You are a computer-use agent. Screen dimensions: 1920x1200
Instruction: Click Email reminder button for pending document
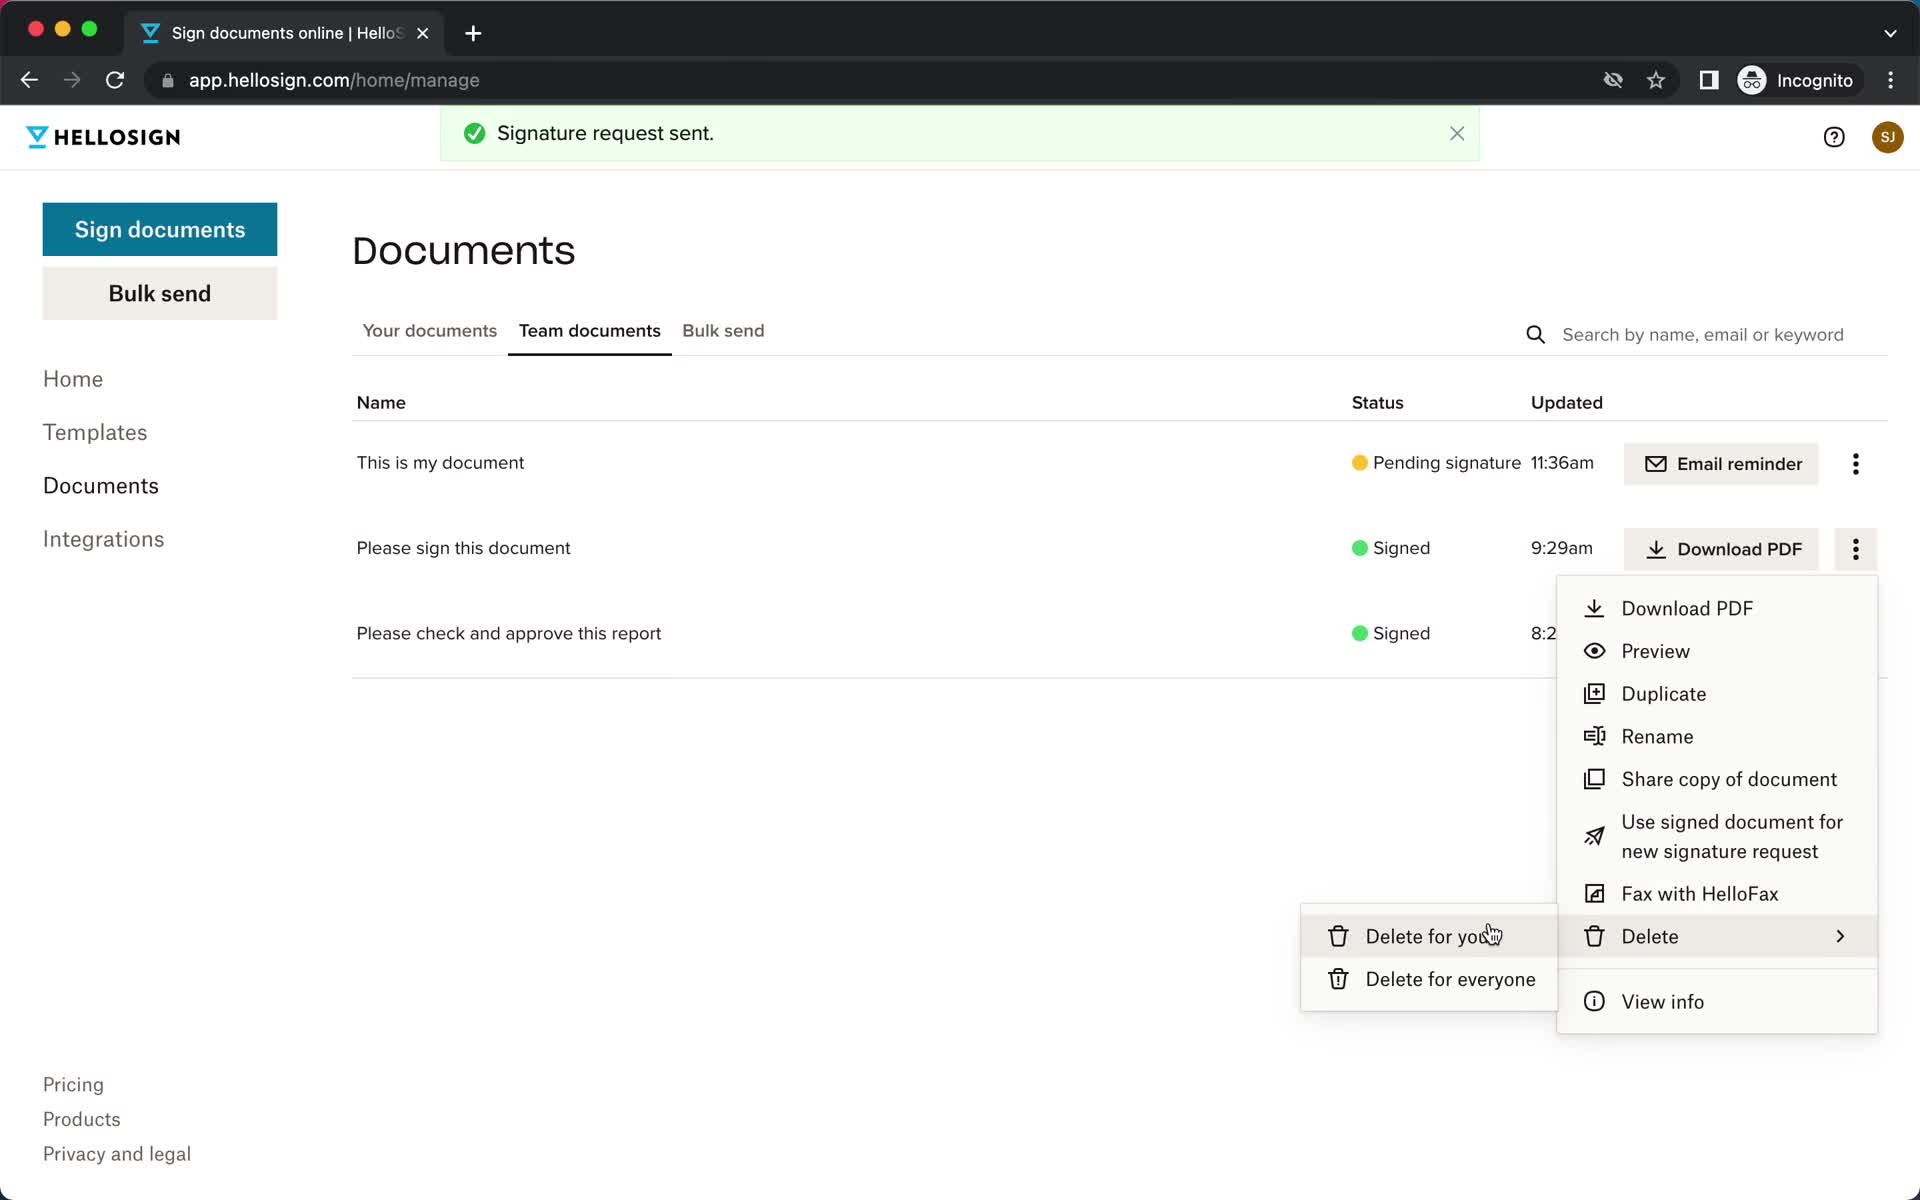pyautogui.click(x=1724, y=463)
